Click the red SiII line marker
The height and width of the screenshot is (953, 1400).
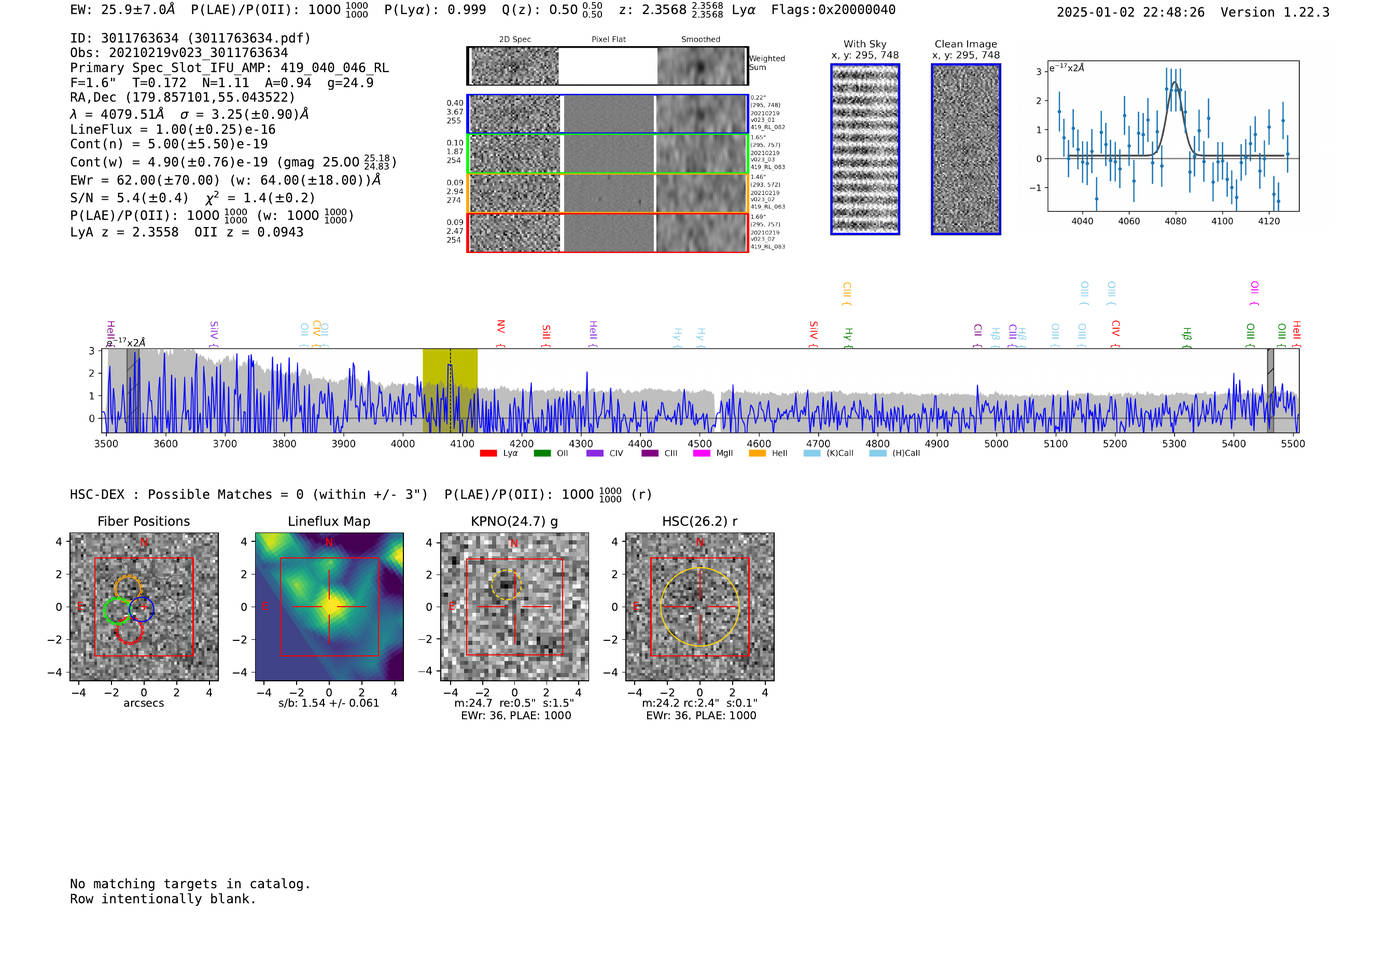click(546, 334)
